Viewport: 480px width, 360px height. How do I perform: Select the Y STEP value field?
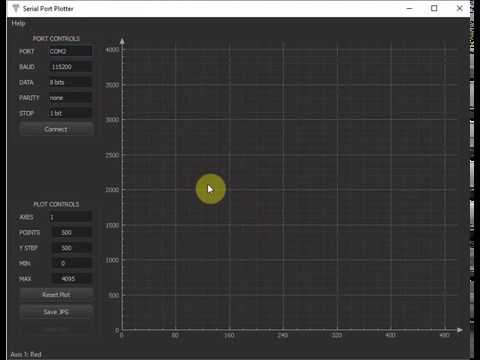click(x=72, y=248)
